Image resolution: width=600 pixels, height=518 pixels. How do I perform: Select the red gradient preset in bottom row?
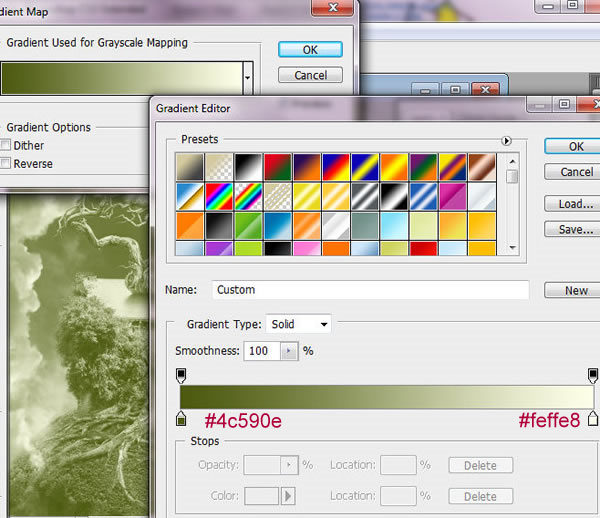point(424,249)
